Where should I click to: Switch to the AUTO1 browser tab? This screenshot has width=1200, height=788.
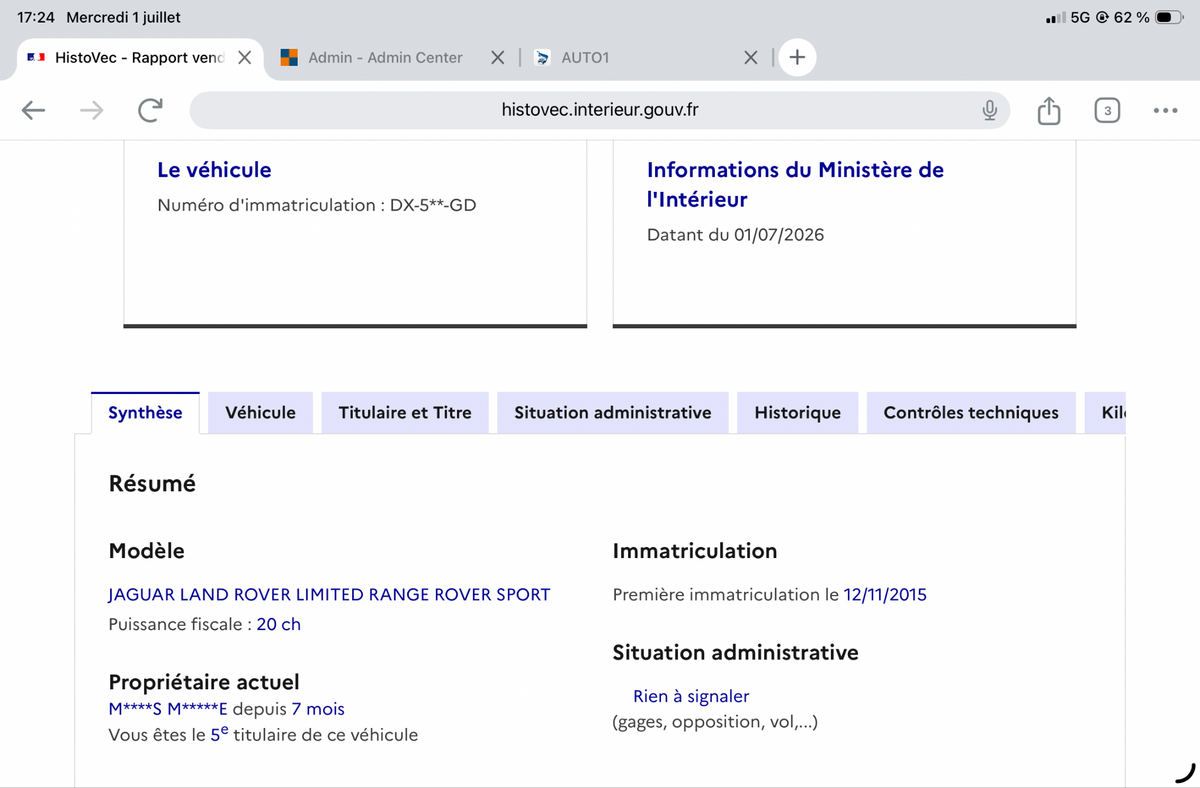[x=585, y=58]
